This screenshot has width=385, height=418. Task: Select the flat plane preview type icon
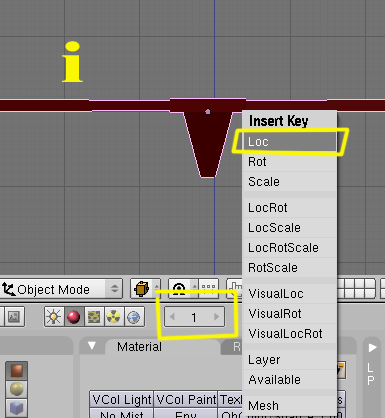click(16, 370)
